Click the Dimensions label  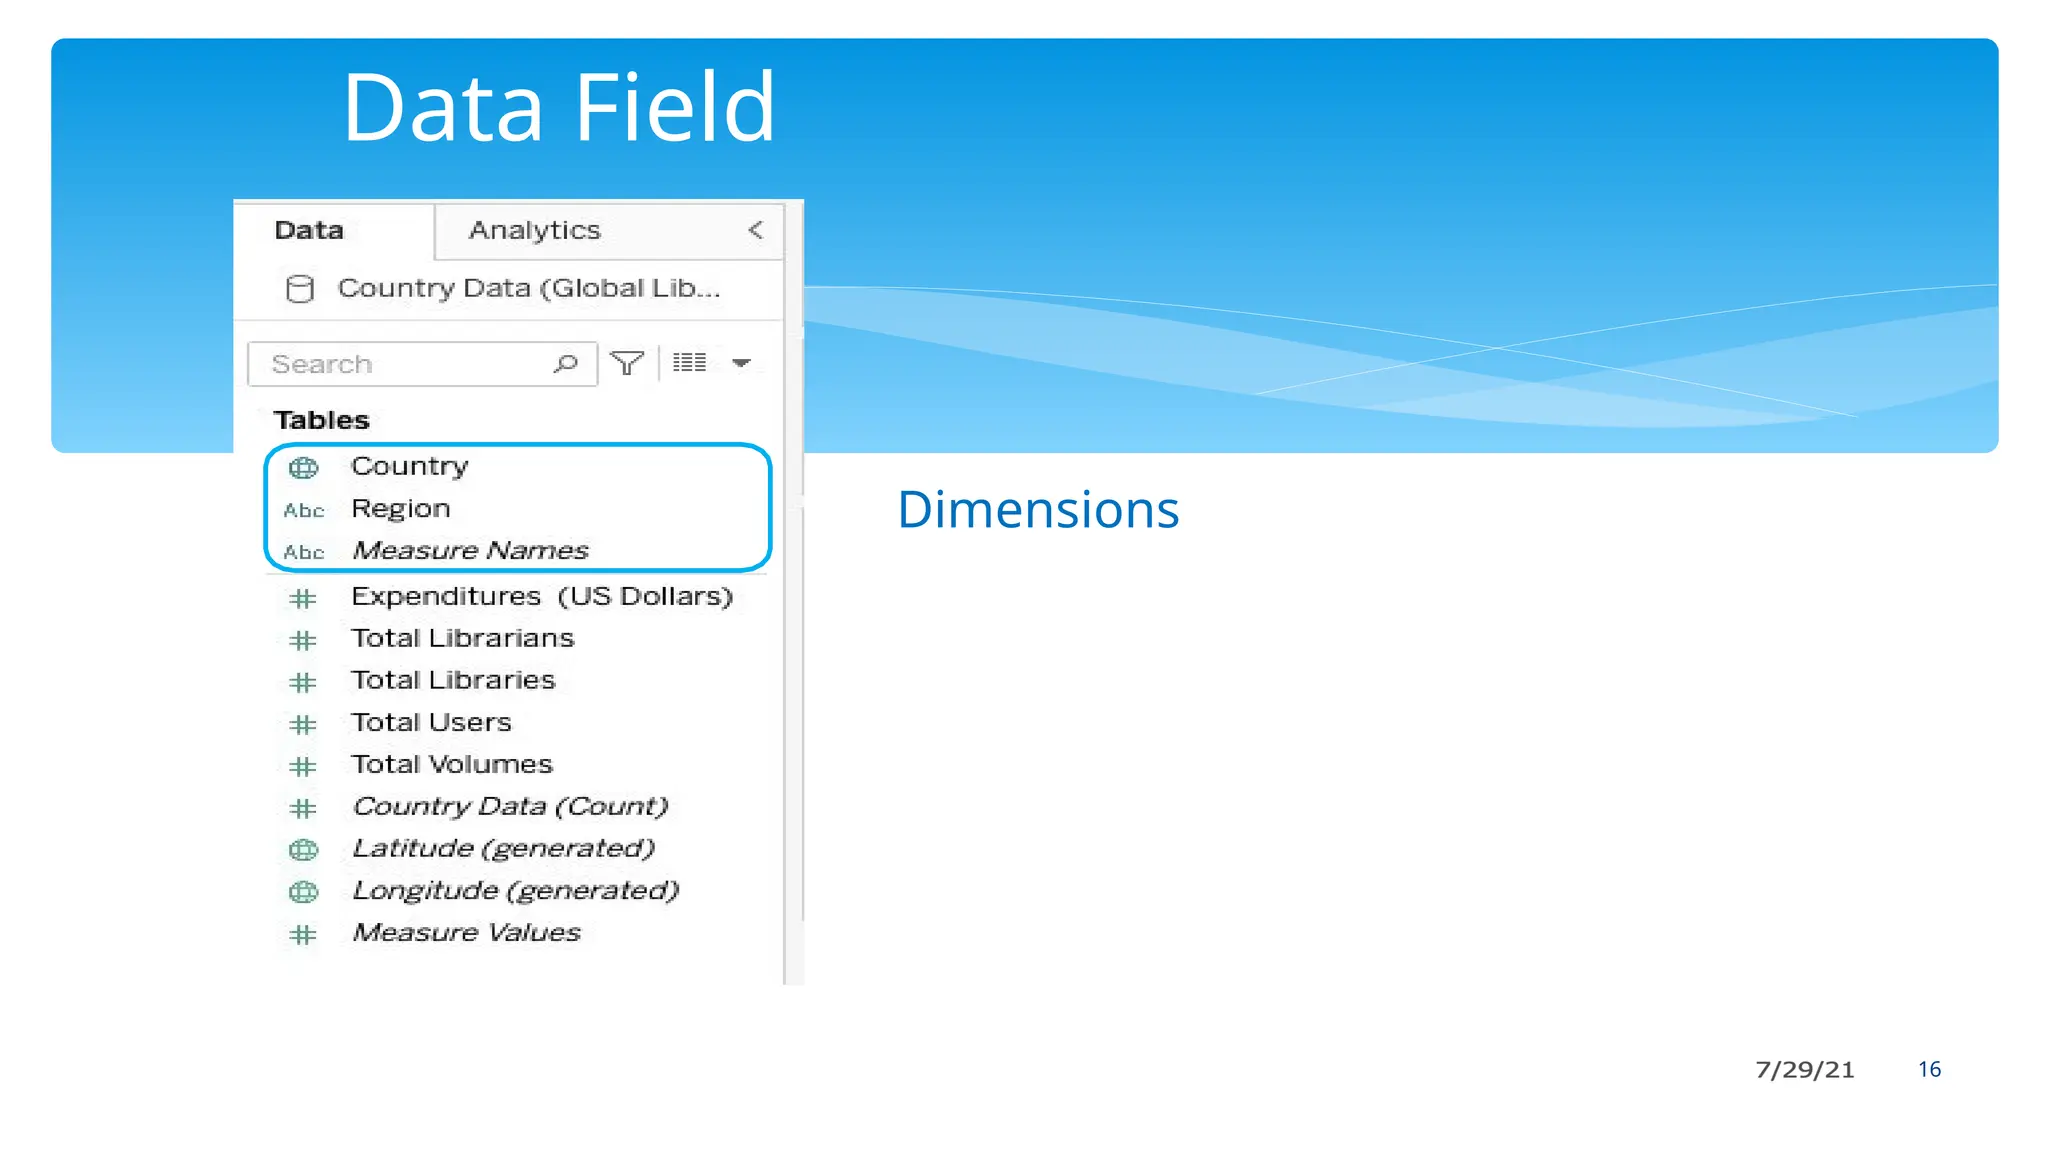pos(1038,510)
